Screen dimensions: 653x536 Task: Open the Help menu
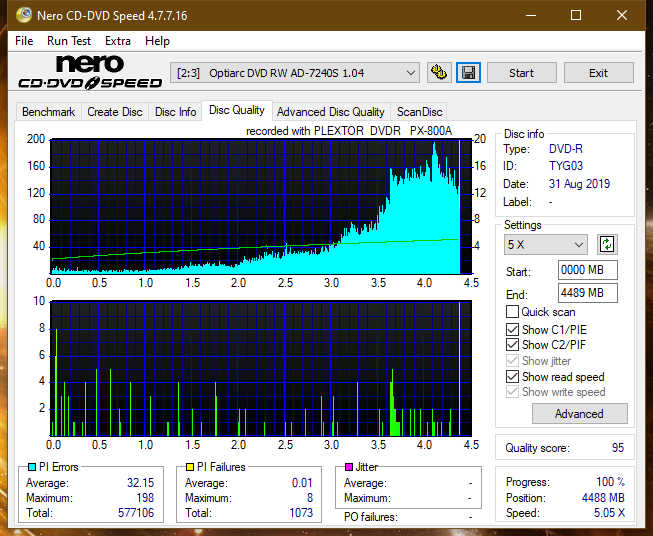[x=157, y=41]
